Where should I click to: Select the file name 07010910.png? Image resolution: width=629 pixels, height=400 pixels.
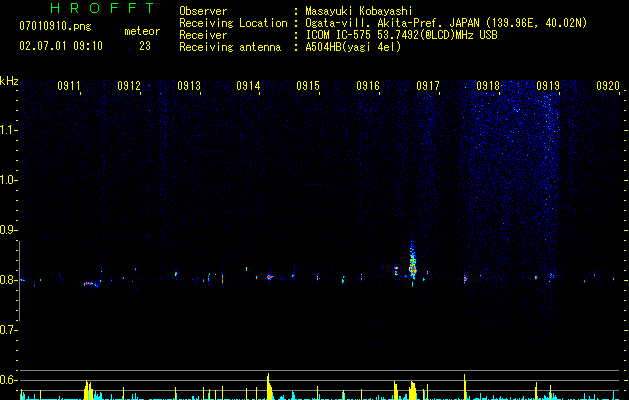pos(55,27)
